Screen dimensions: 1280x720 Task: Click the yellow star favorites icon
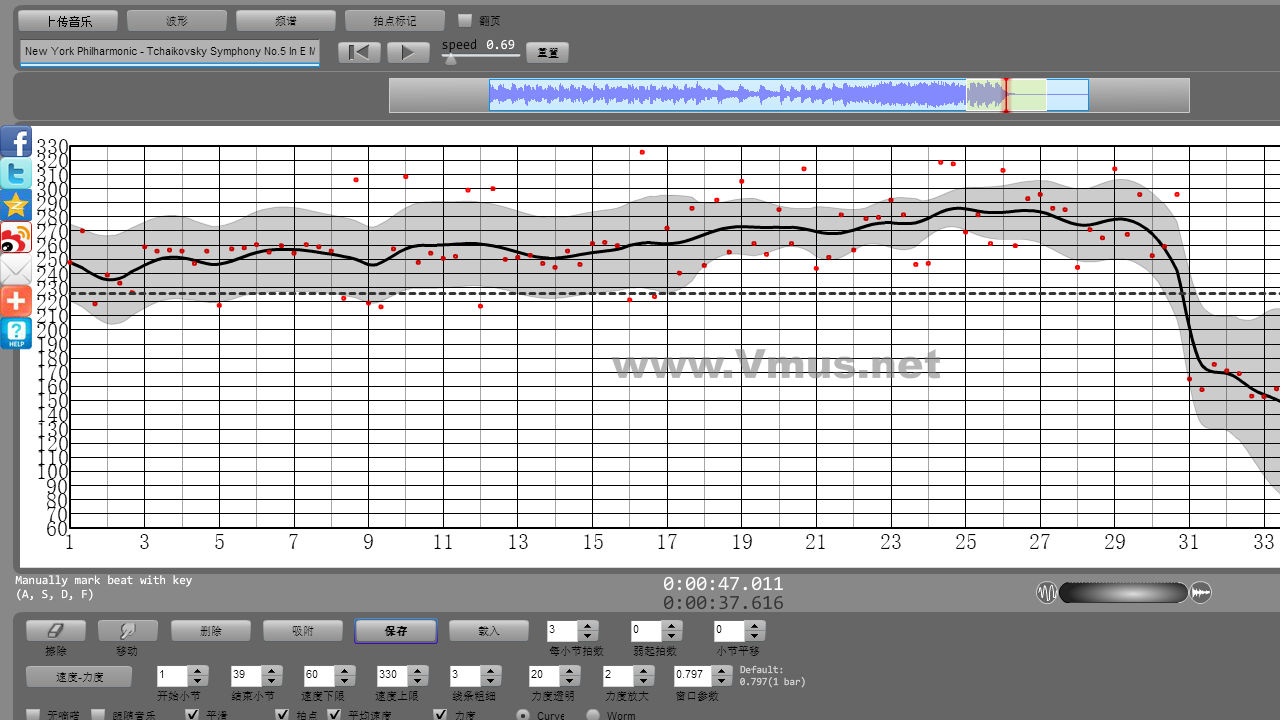[16, 205]
